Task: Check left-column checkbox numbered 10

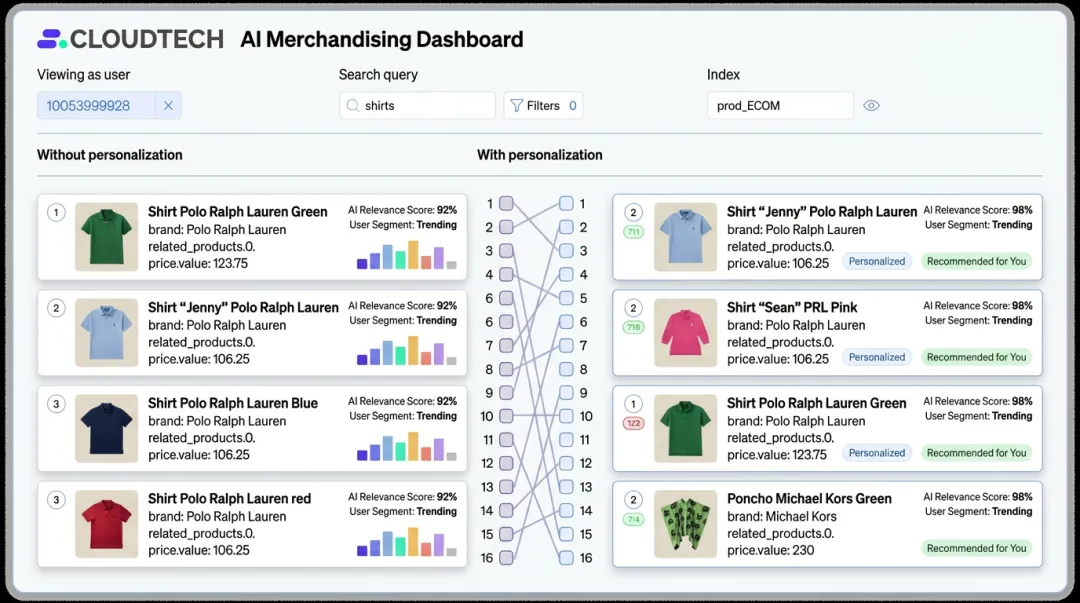Action: coord(506,416)
